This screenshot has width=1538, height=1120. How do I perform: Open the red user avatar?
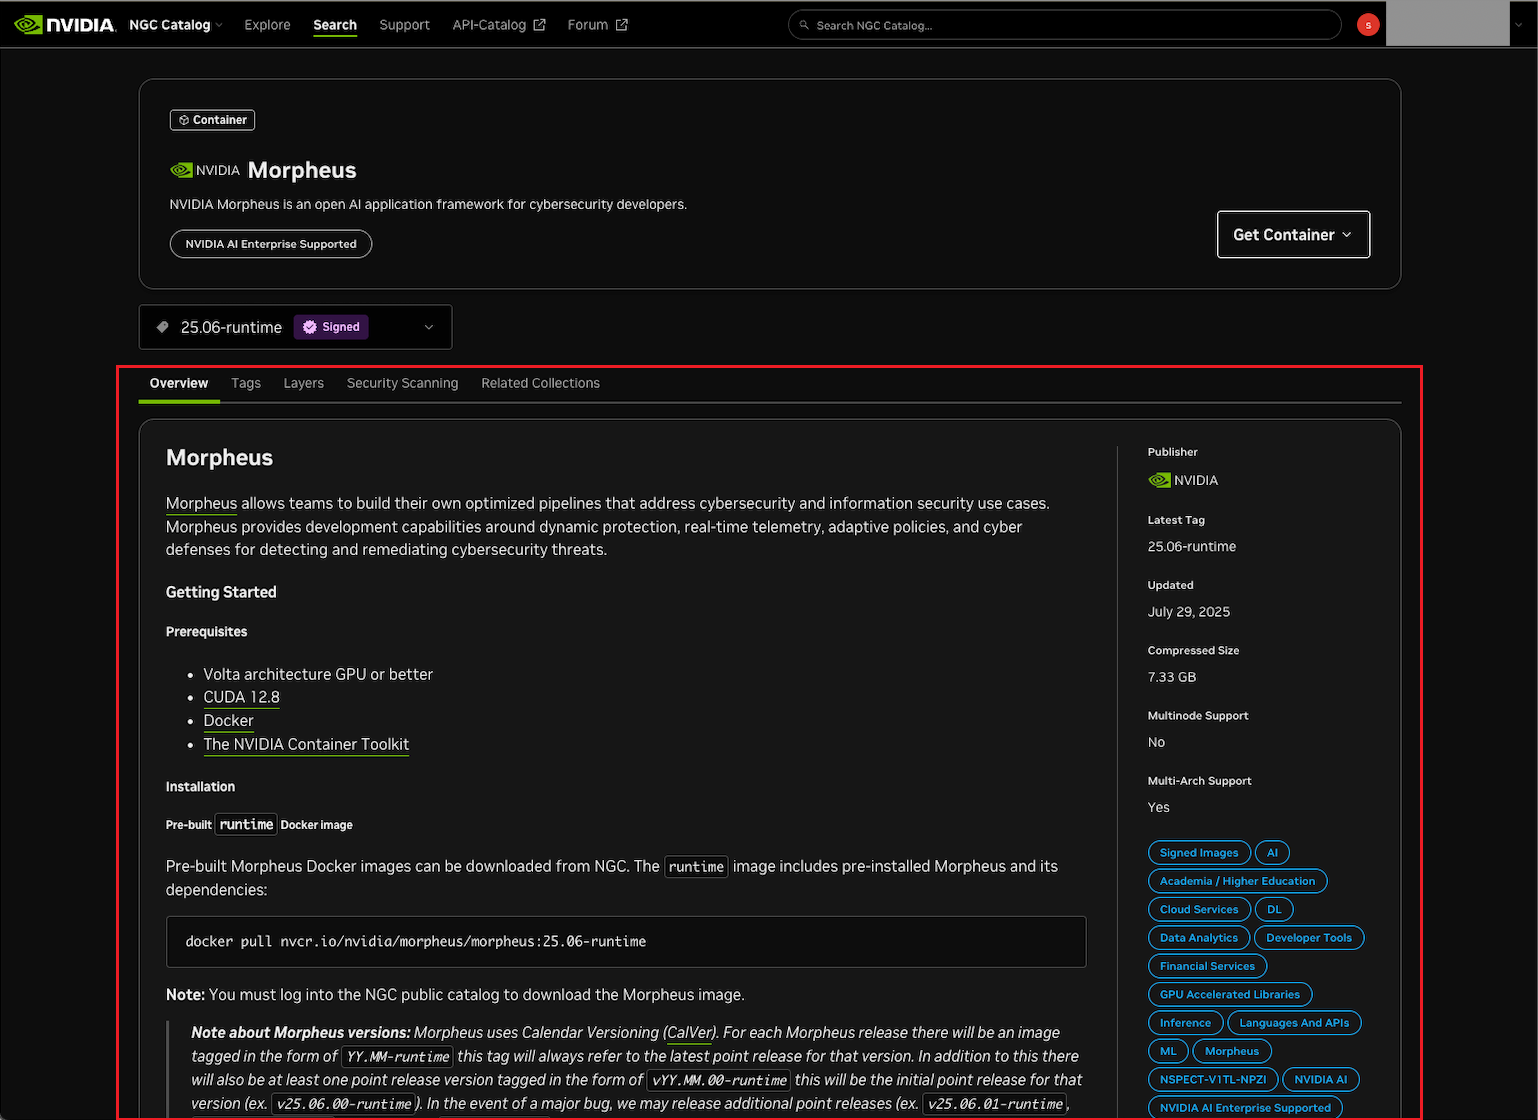point(1368,25)
